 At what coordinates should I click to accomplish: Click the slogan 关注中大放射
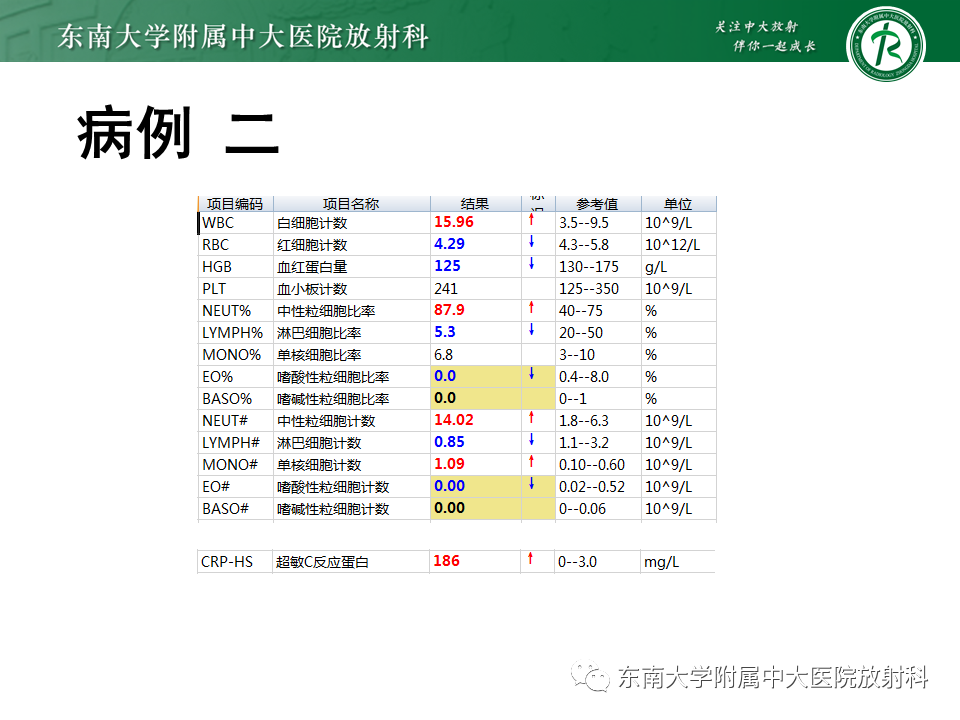click(x=757, y=26)
